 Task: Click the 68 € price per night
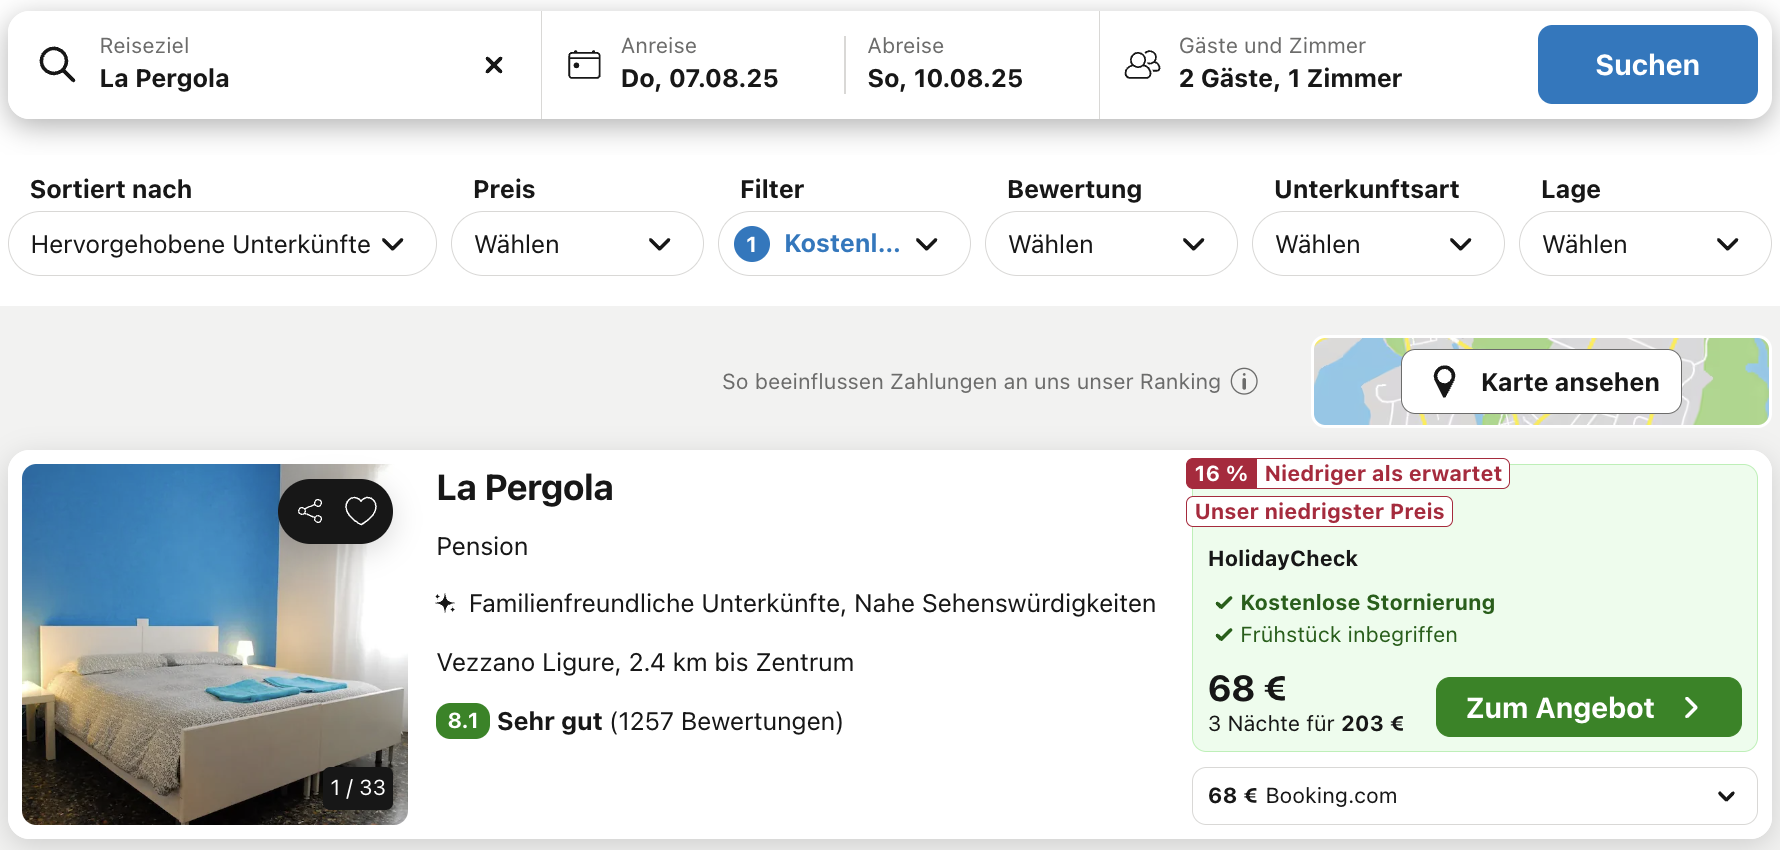click(1247, 688)
